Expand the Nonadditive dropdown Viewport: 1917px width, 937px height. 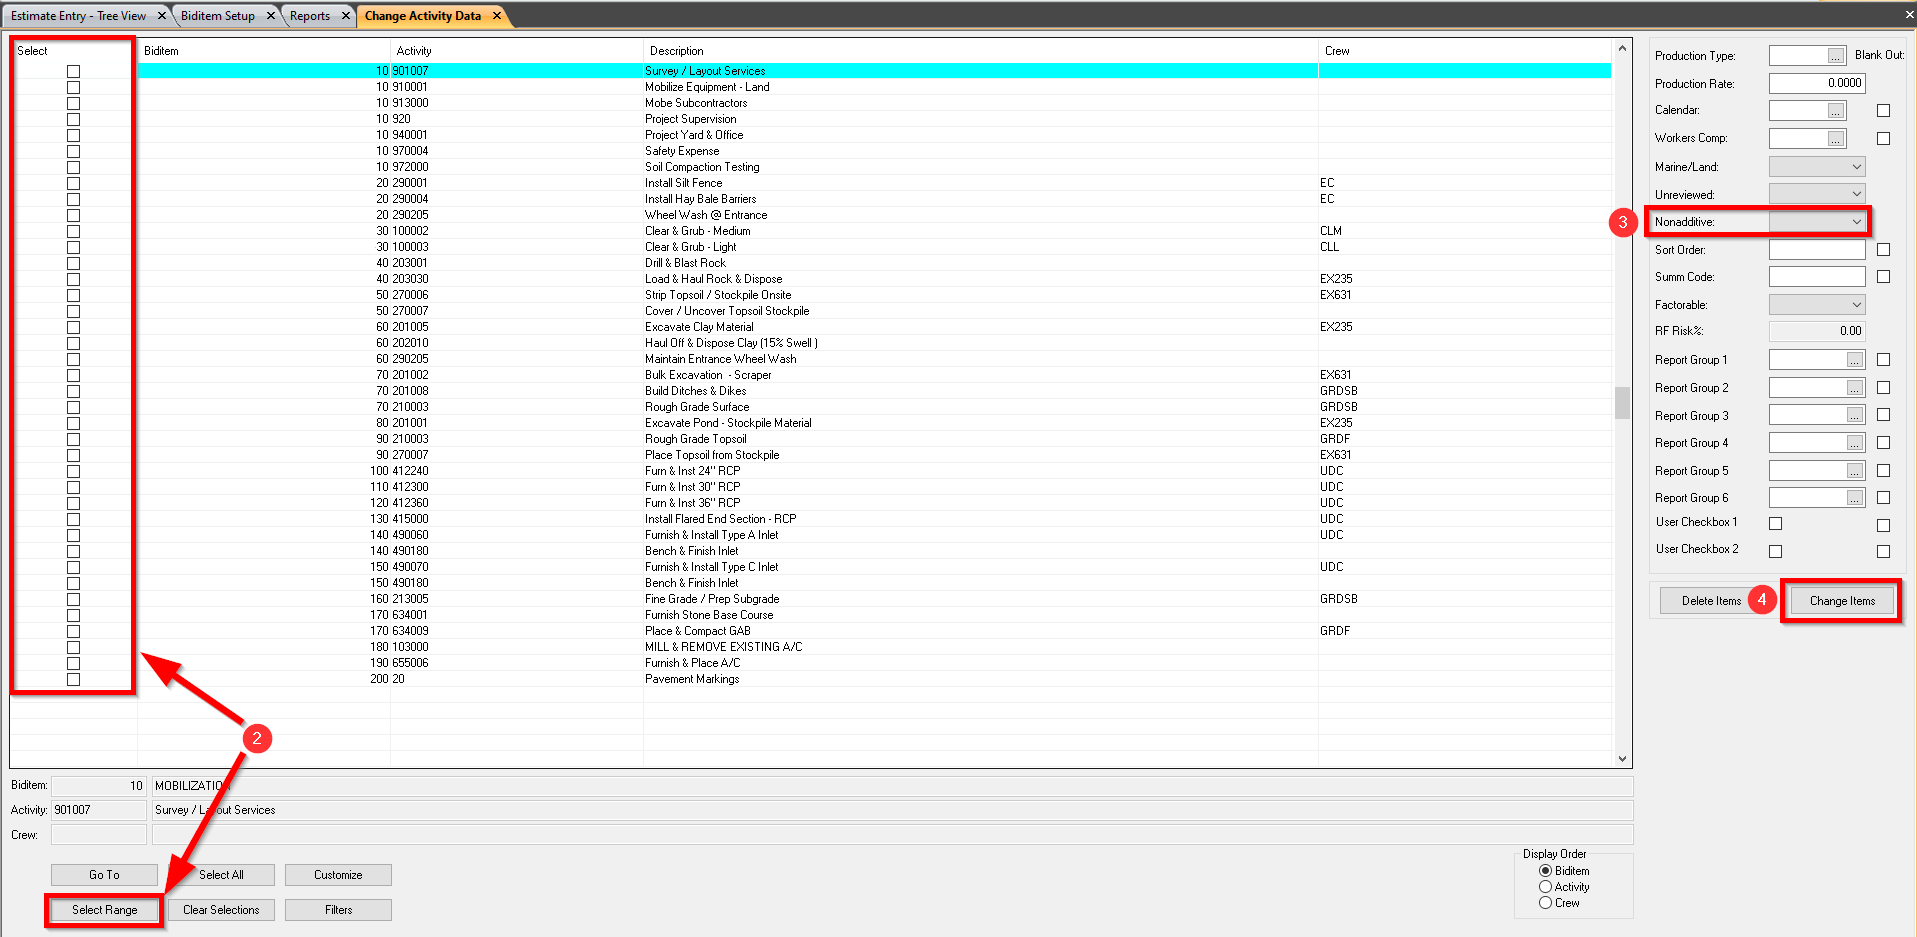1856,222
